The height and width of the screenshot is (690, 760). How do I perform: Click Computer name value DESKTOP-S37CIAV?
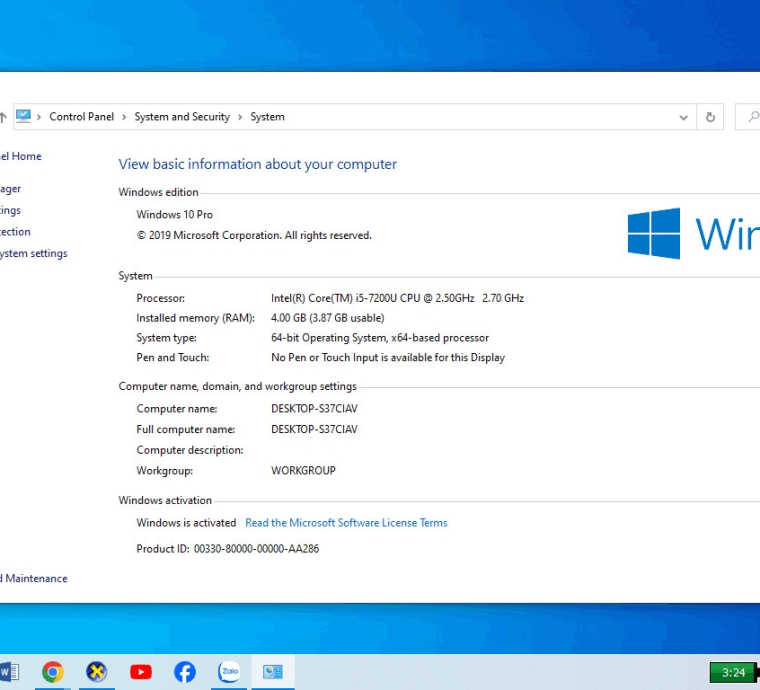coord(314,409)
